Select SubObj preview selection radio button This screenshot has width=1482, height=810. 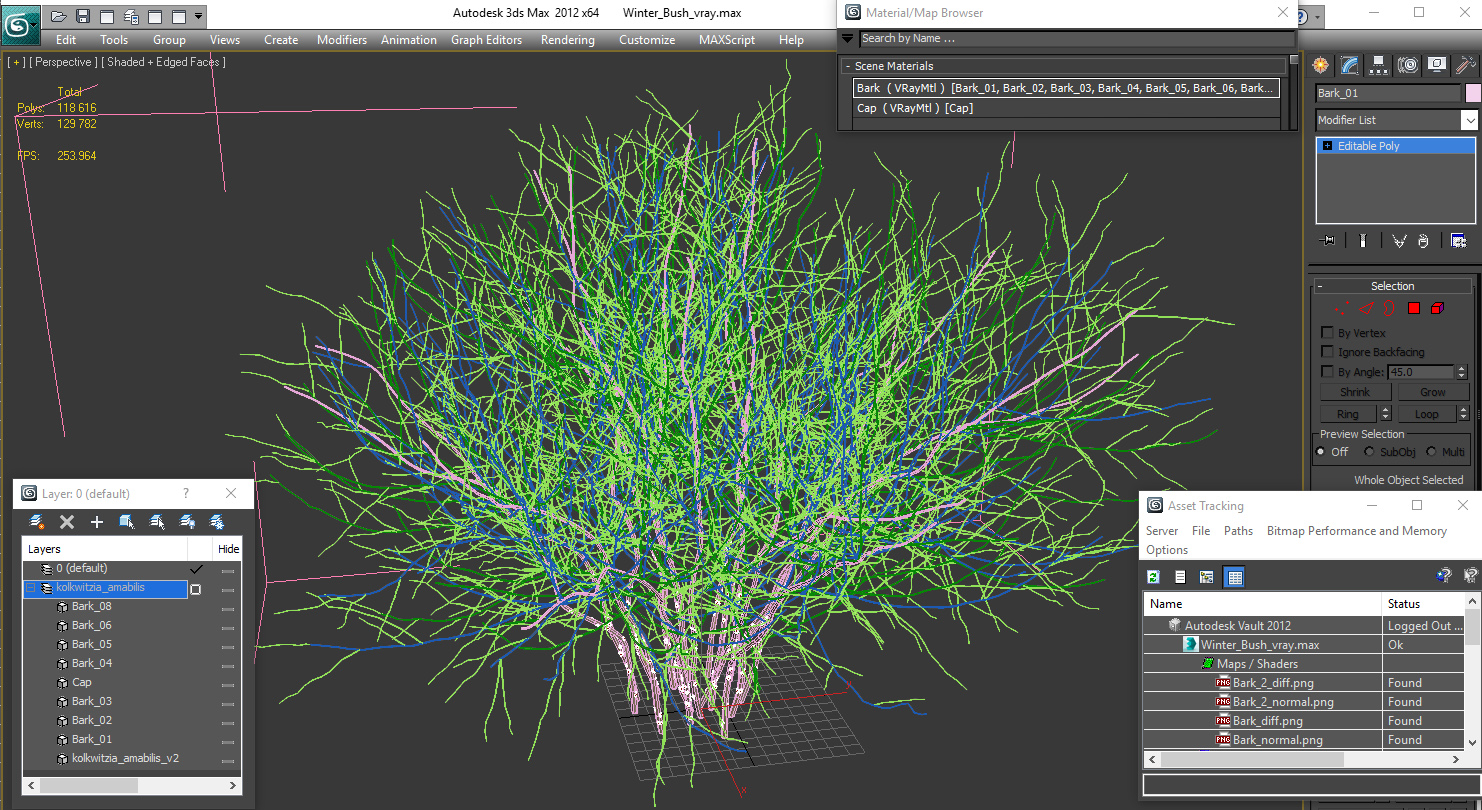pos(1370,452)
